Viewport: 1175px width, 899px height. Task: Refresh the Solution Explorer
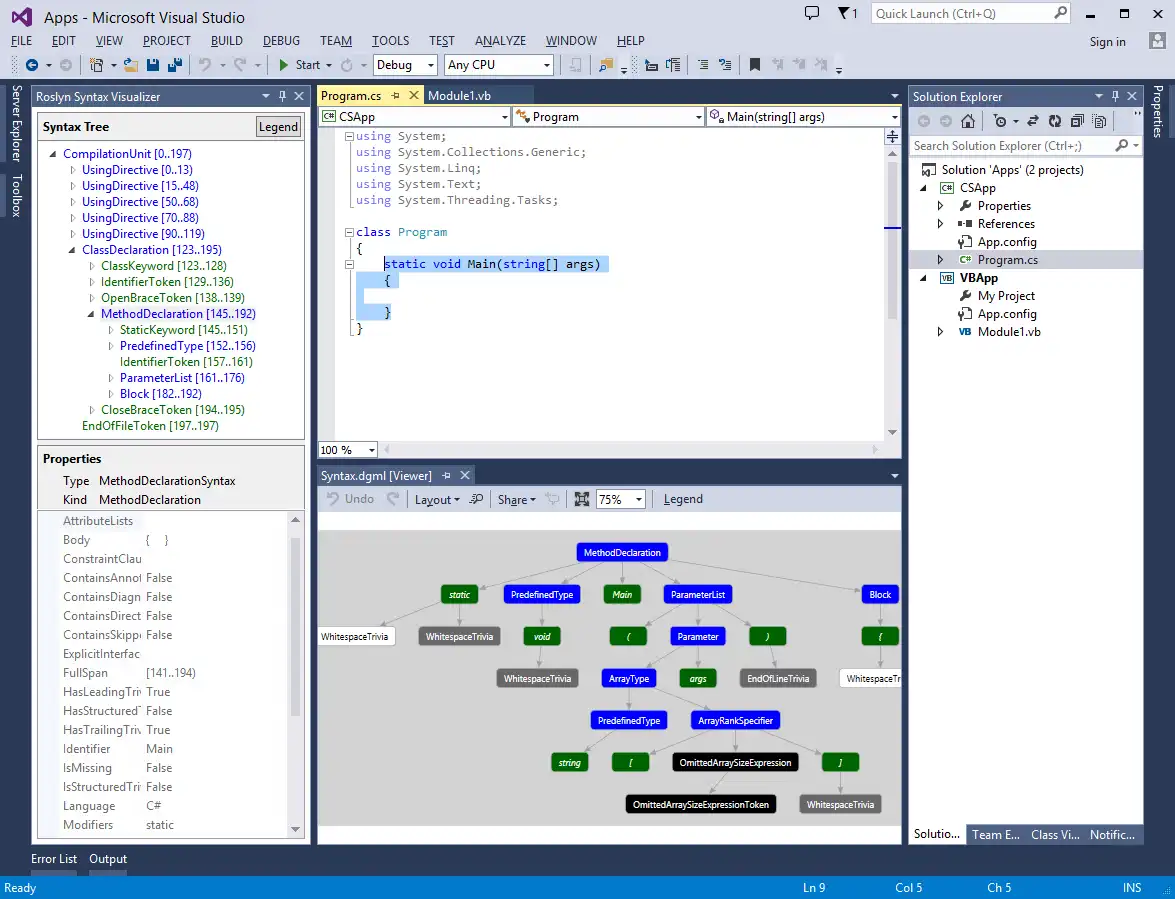click(x=1054, y=121)
